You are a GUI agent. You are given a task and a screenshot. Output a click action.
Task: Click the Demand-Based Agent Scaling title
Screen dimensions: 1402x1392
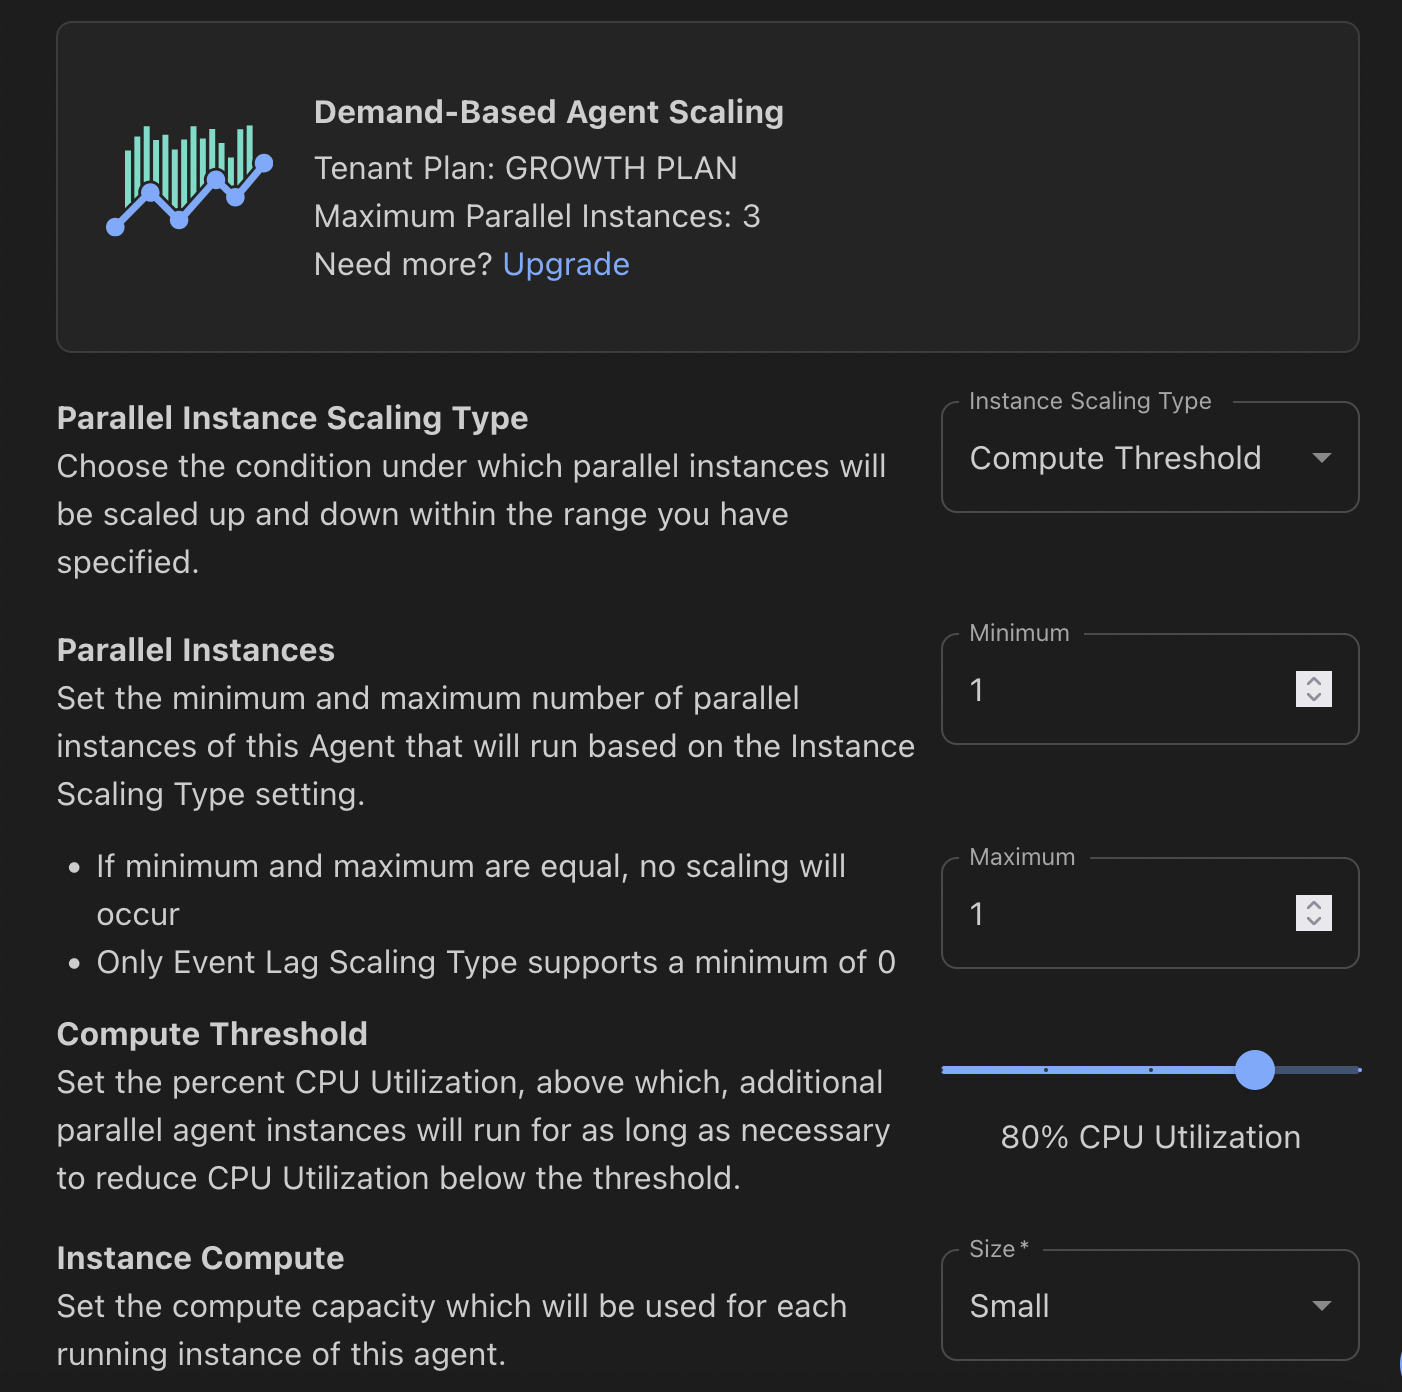pyautogui.click(x=548, y=112)
